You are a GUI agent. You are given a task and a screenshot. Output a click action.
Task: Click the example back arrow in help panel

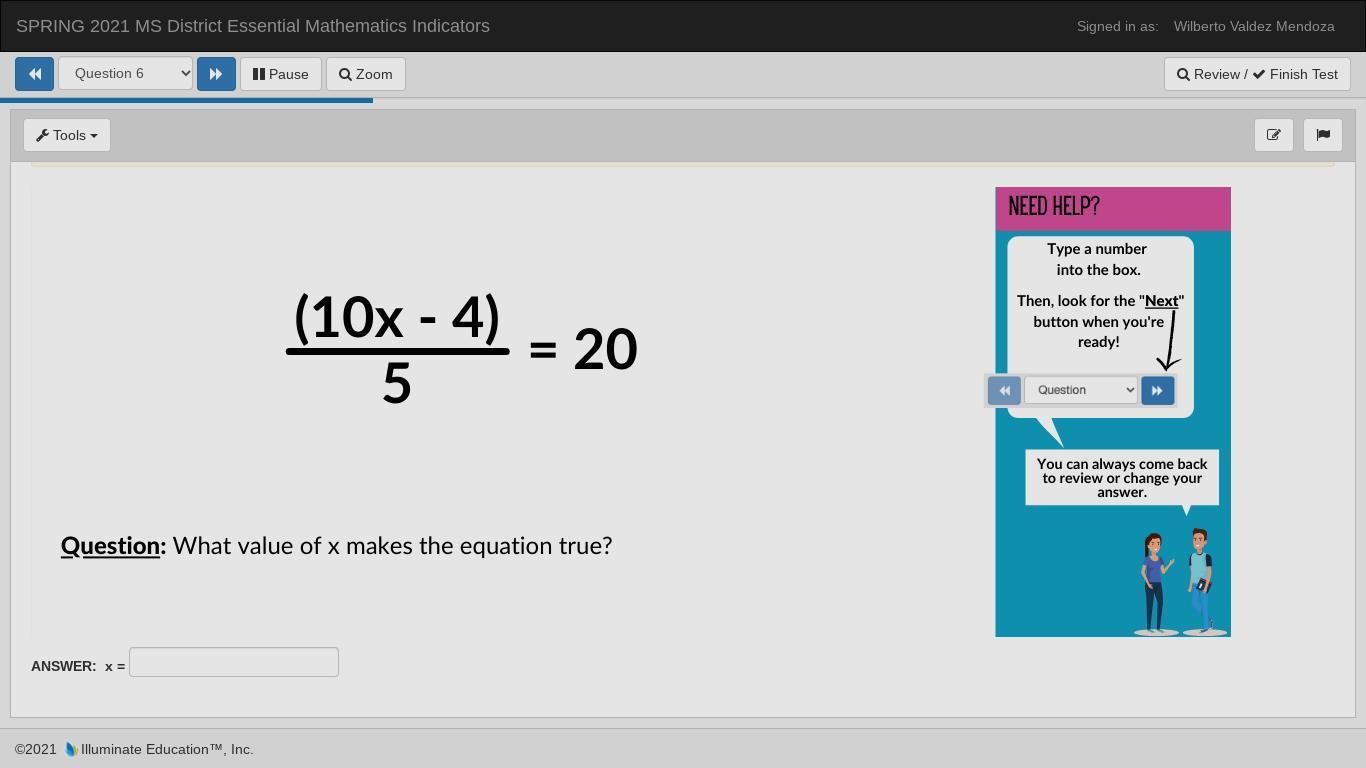tap(1004, 390)
